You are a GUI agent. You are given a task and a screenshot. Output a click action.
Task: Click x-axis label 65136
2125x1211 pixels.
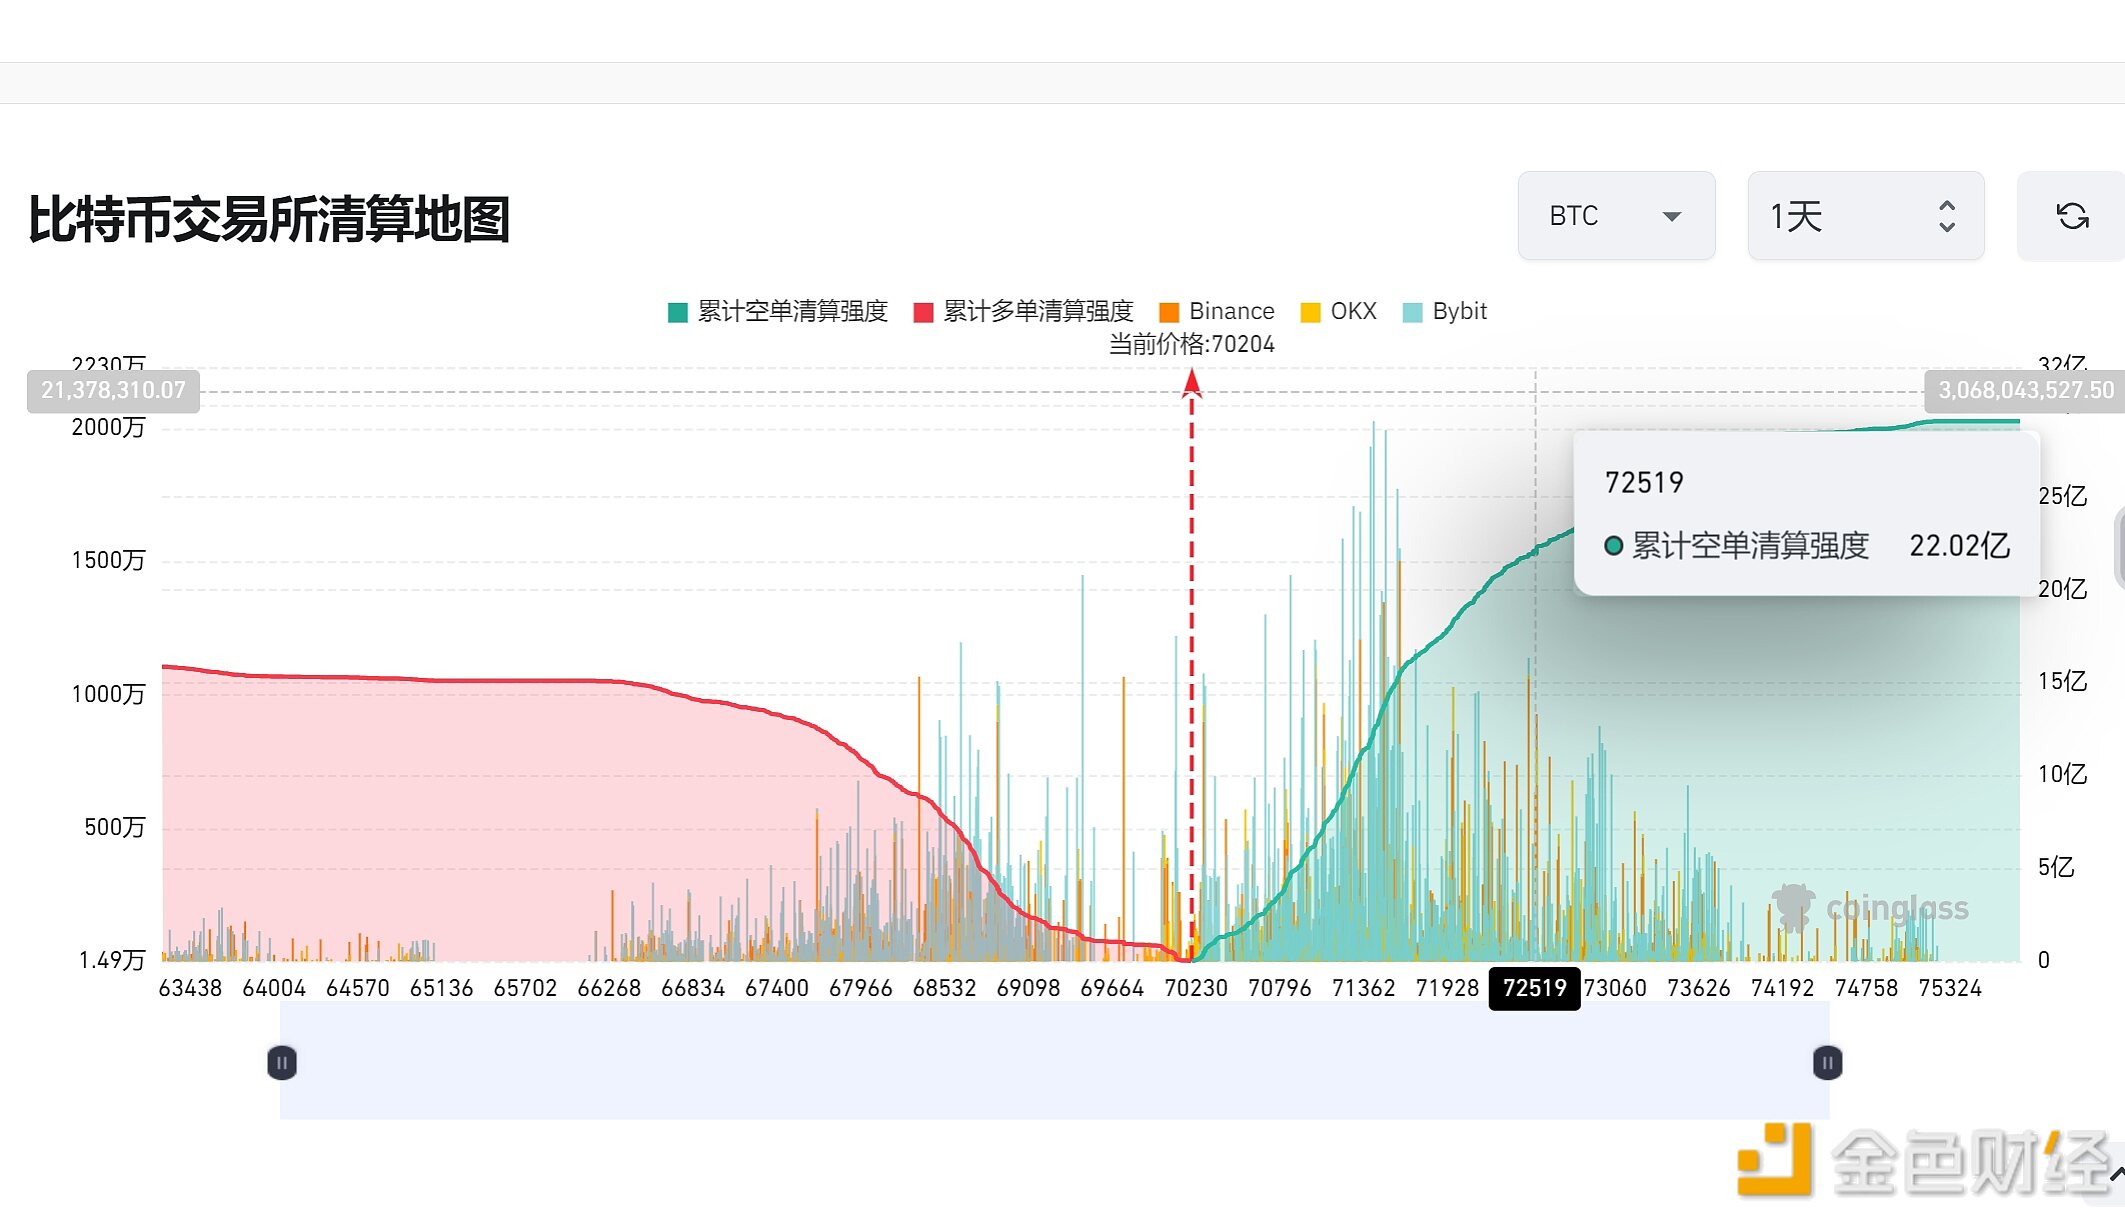pyautogui.click(x=441, y=988)
